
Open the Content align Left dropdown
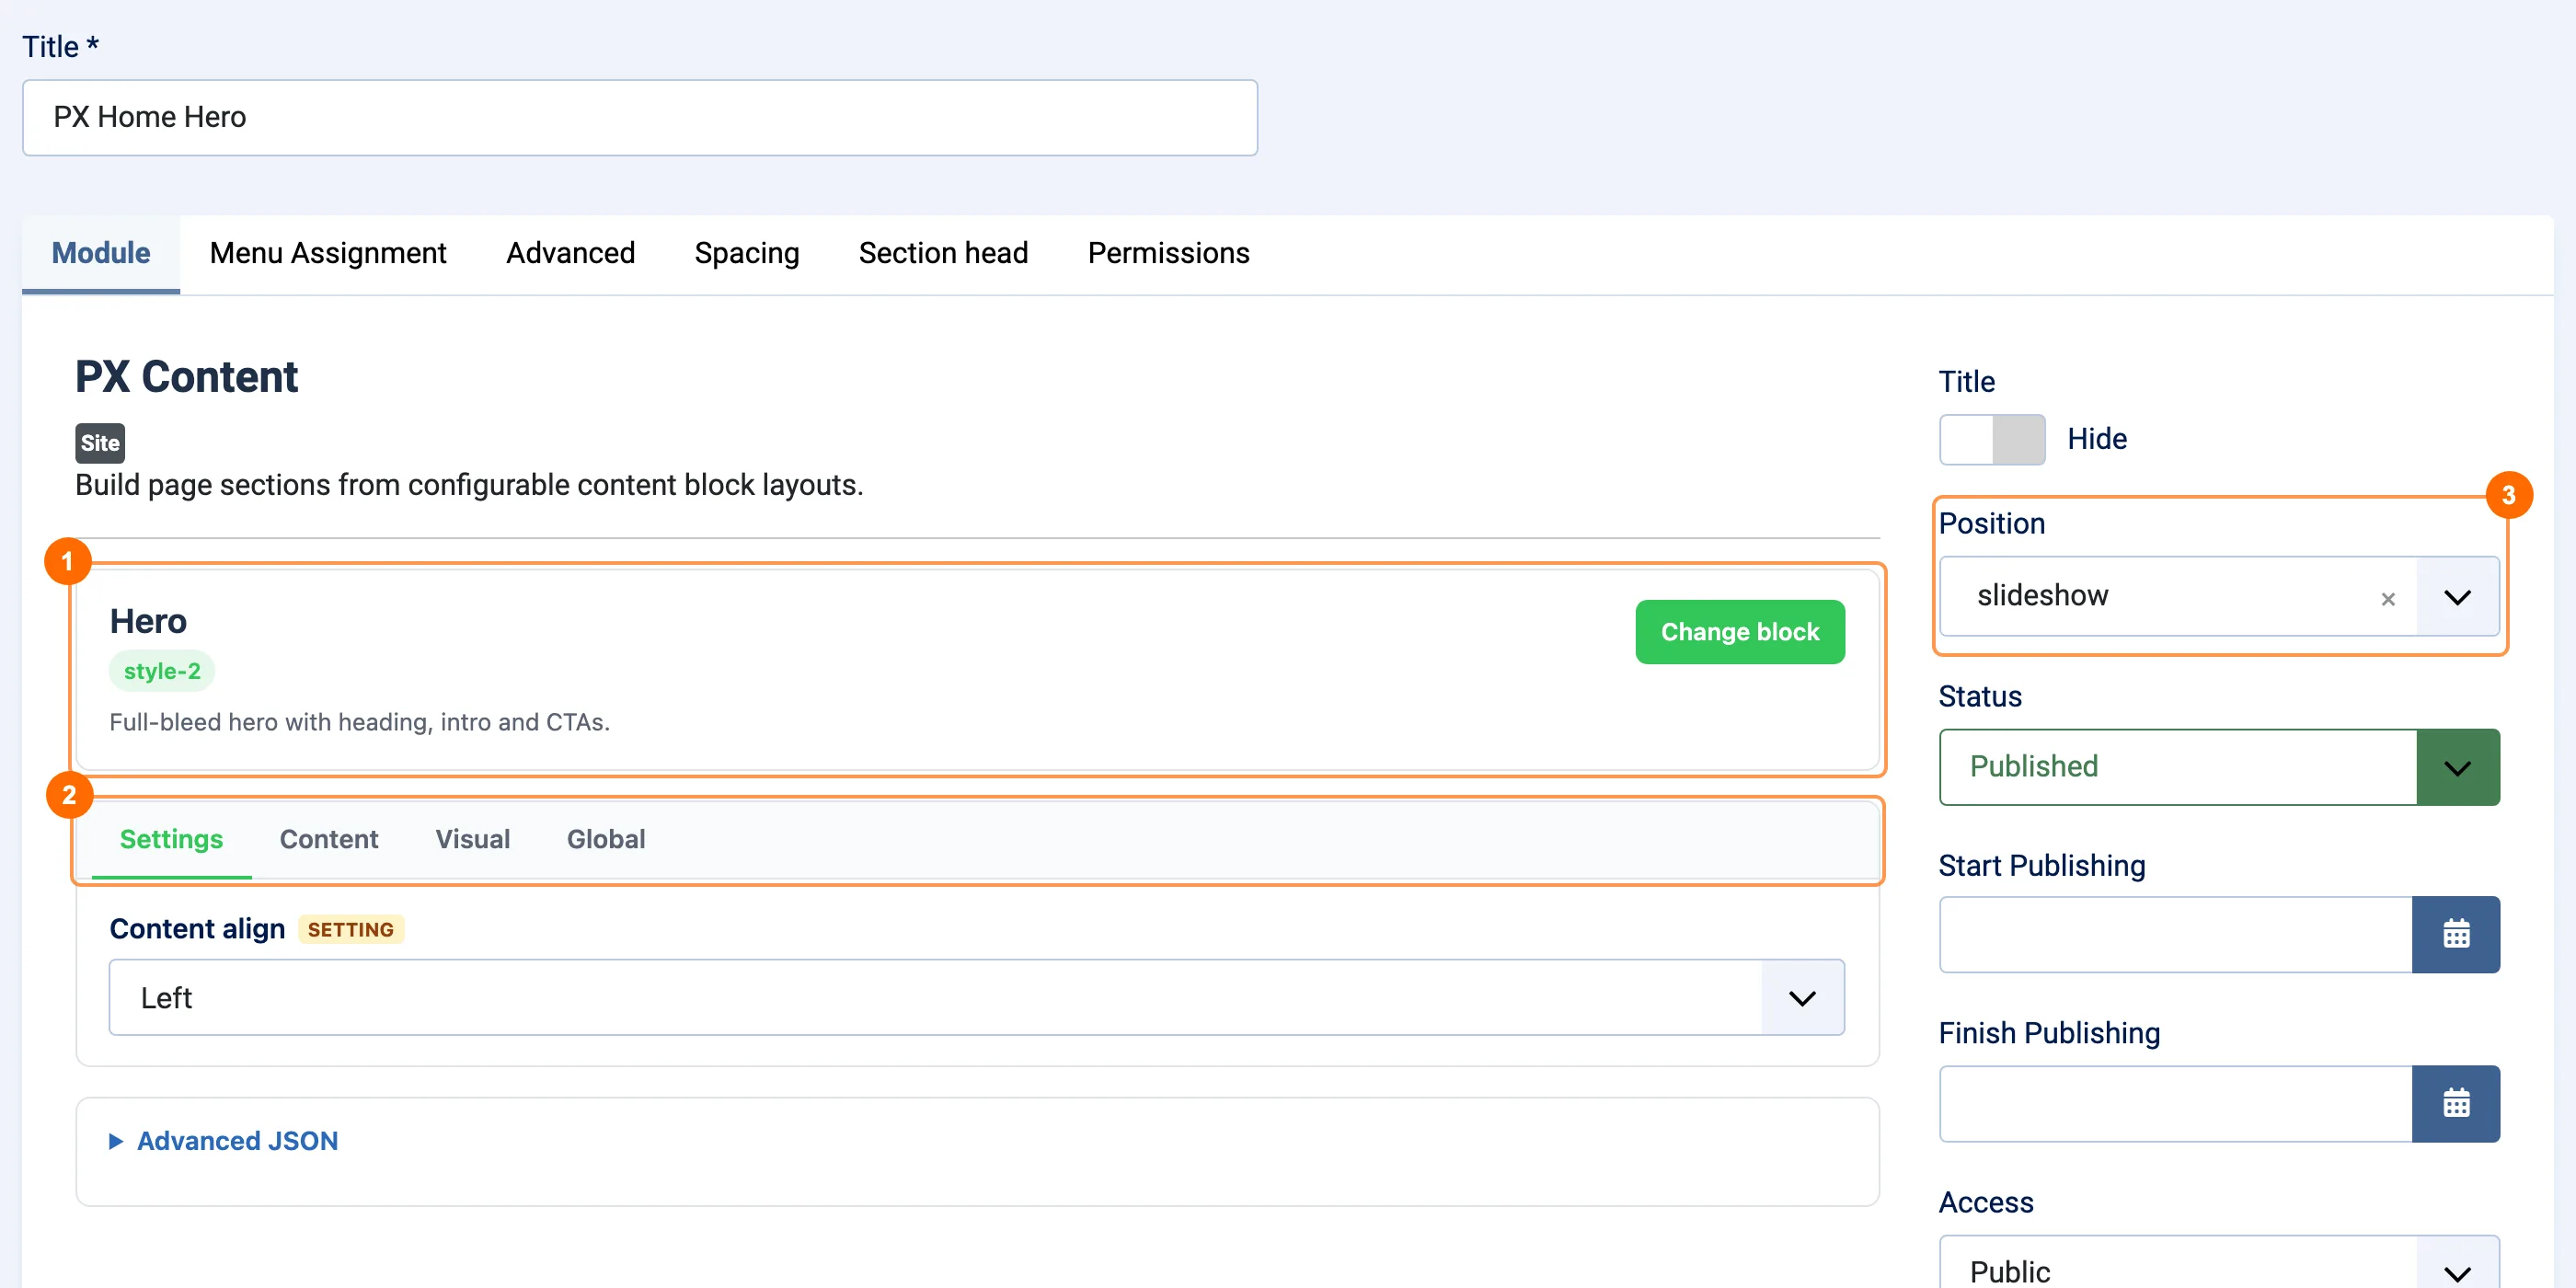(976, 997)
